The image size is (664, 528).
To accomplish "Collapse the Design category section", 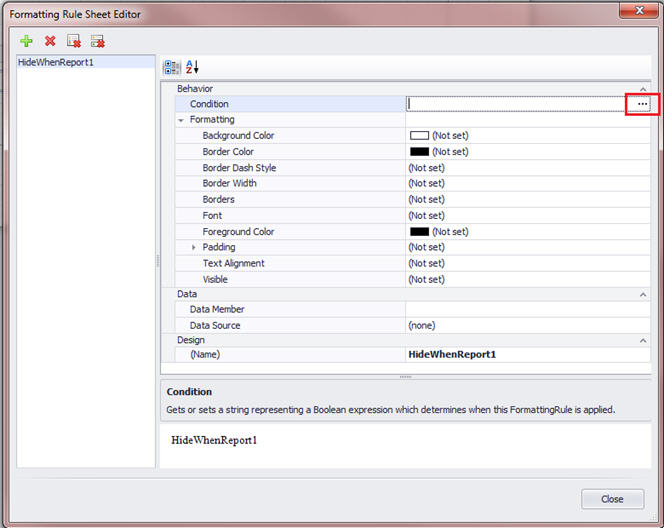I will (643, 340).
